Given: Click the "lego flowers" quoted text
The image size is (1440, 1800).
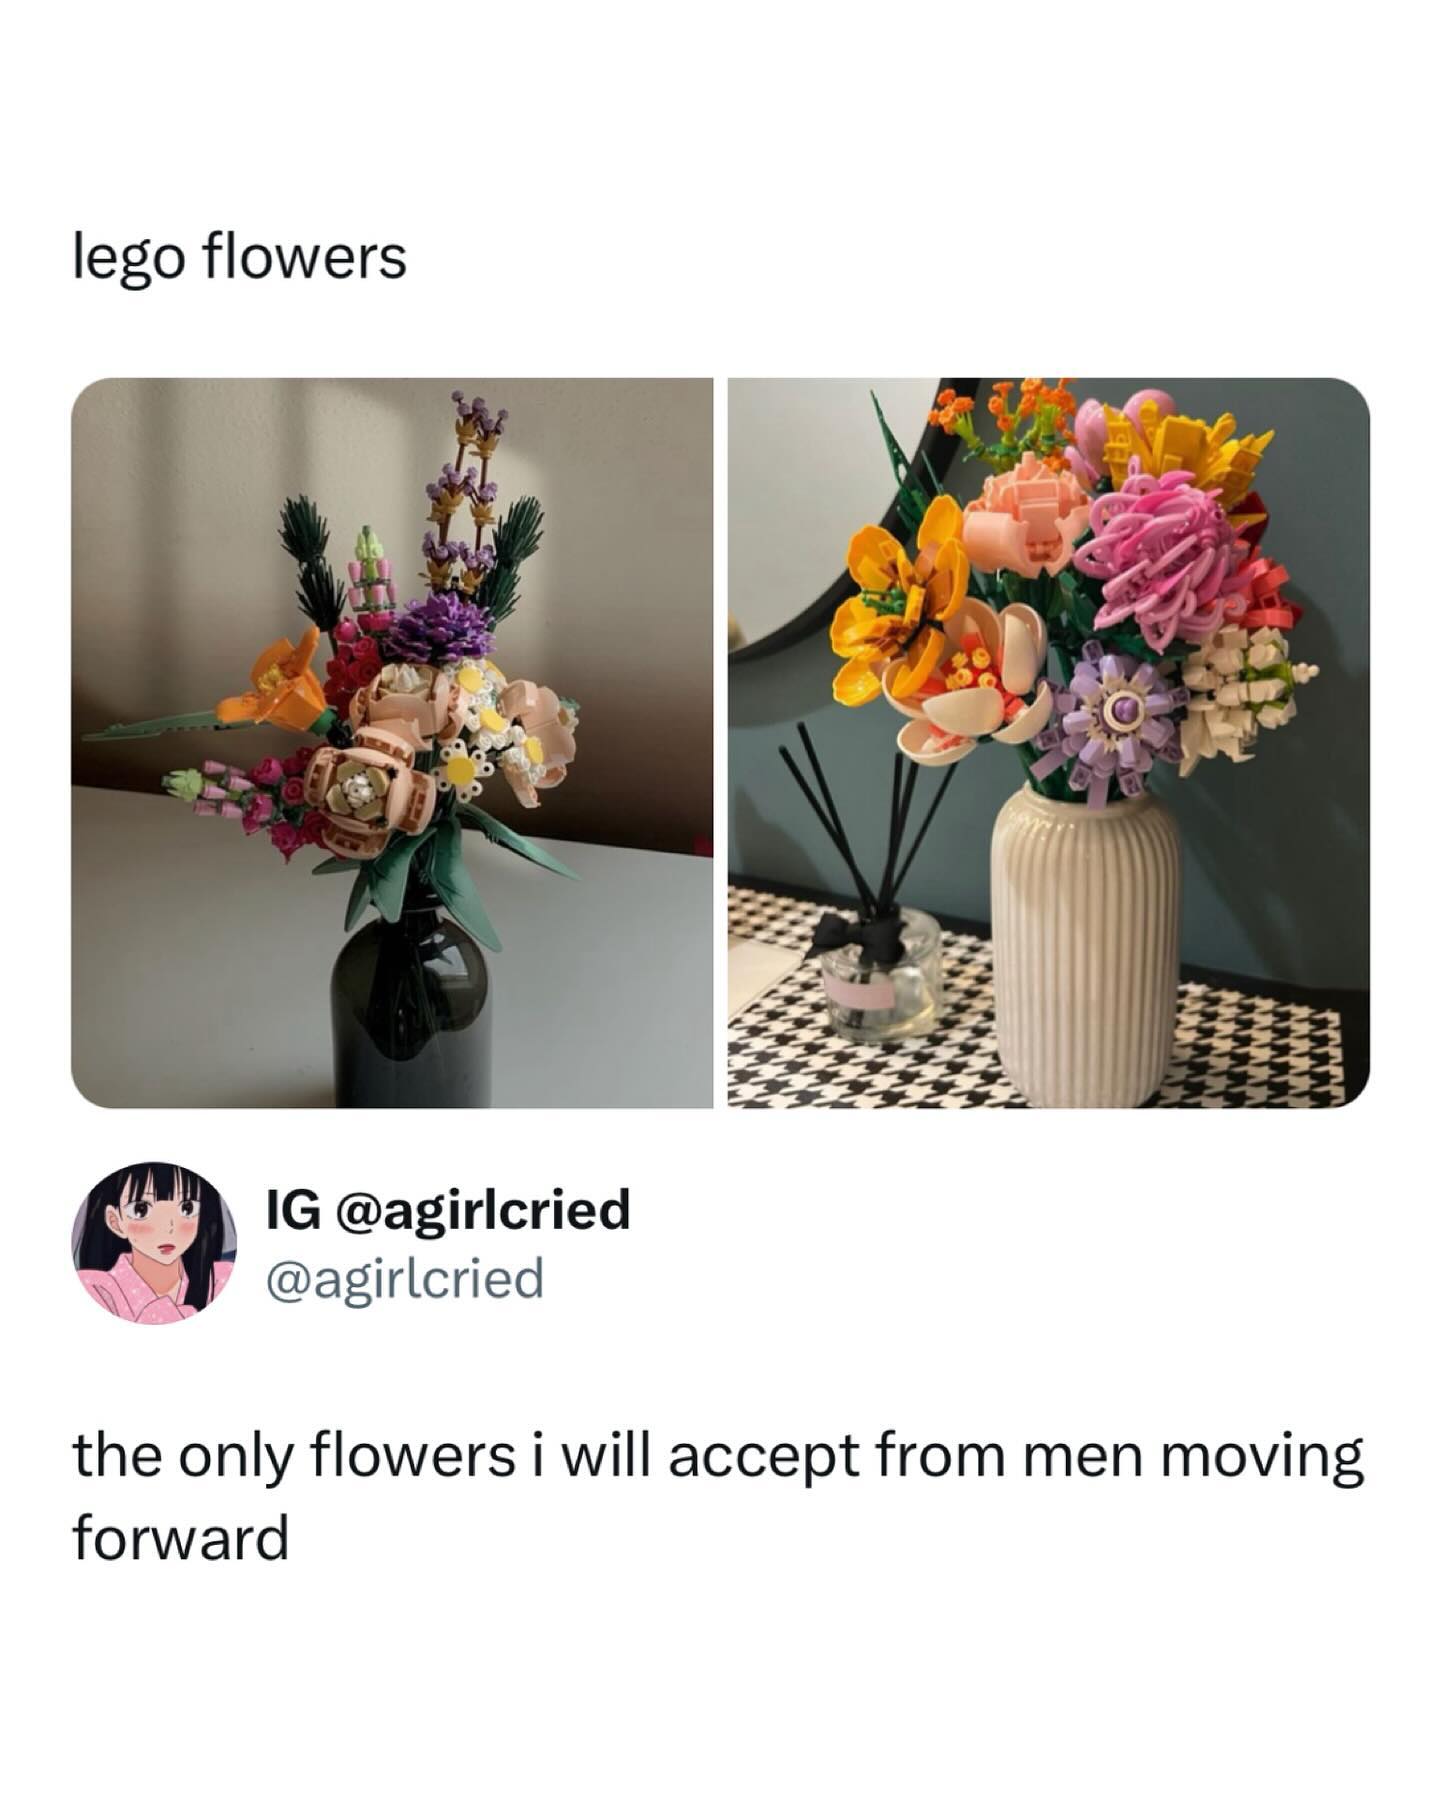Looking at the screenshot, I should point(240,258).
